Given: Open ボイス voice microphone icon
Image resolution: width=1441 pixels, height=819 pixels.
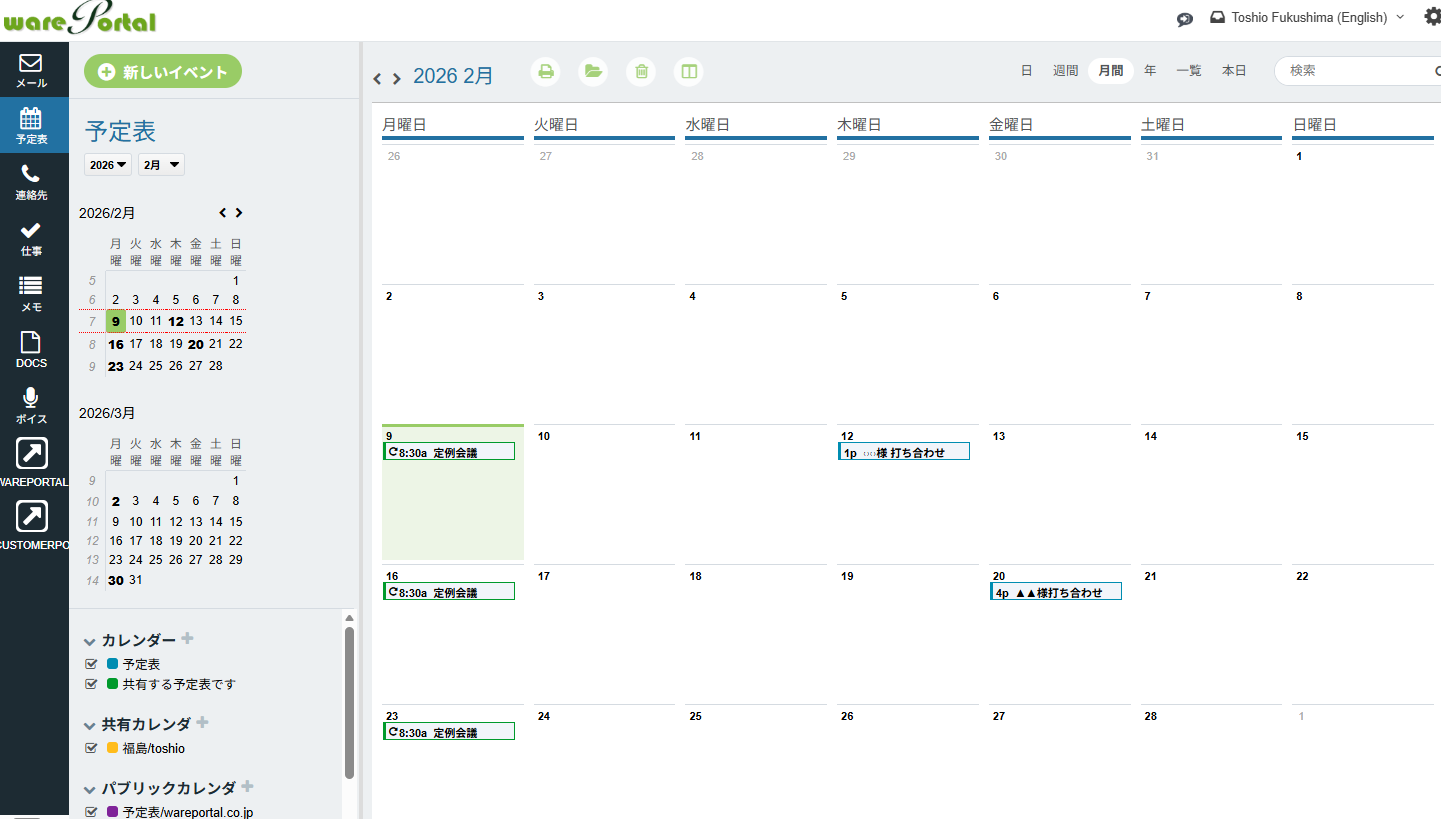Looking at the screenshot, I should point(31,405).
